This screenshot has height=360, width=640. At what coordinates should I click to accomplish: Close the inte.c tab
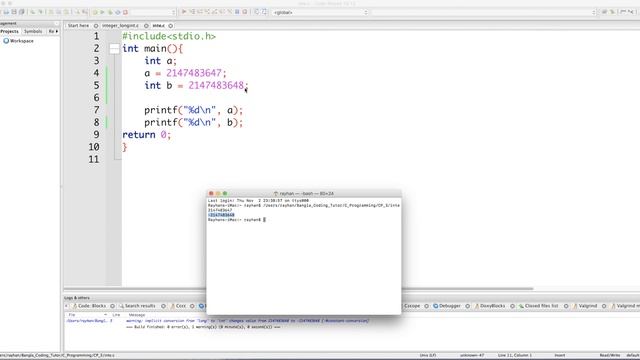pyautogui.click(x=171, y=26)
